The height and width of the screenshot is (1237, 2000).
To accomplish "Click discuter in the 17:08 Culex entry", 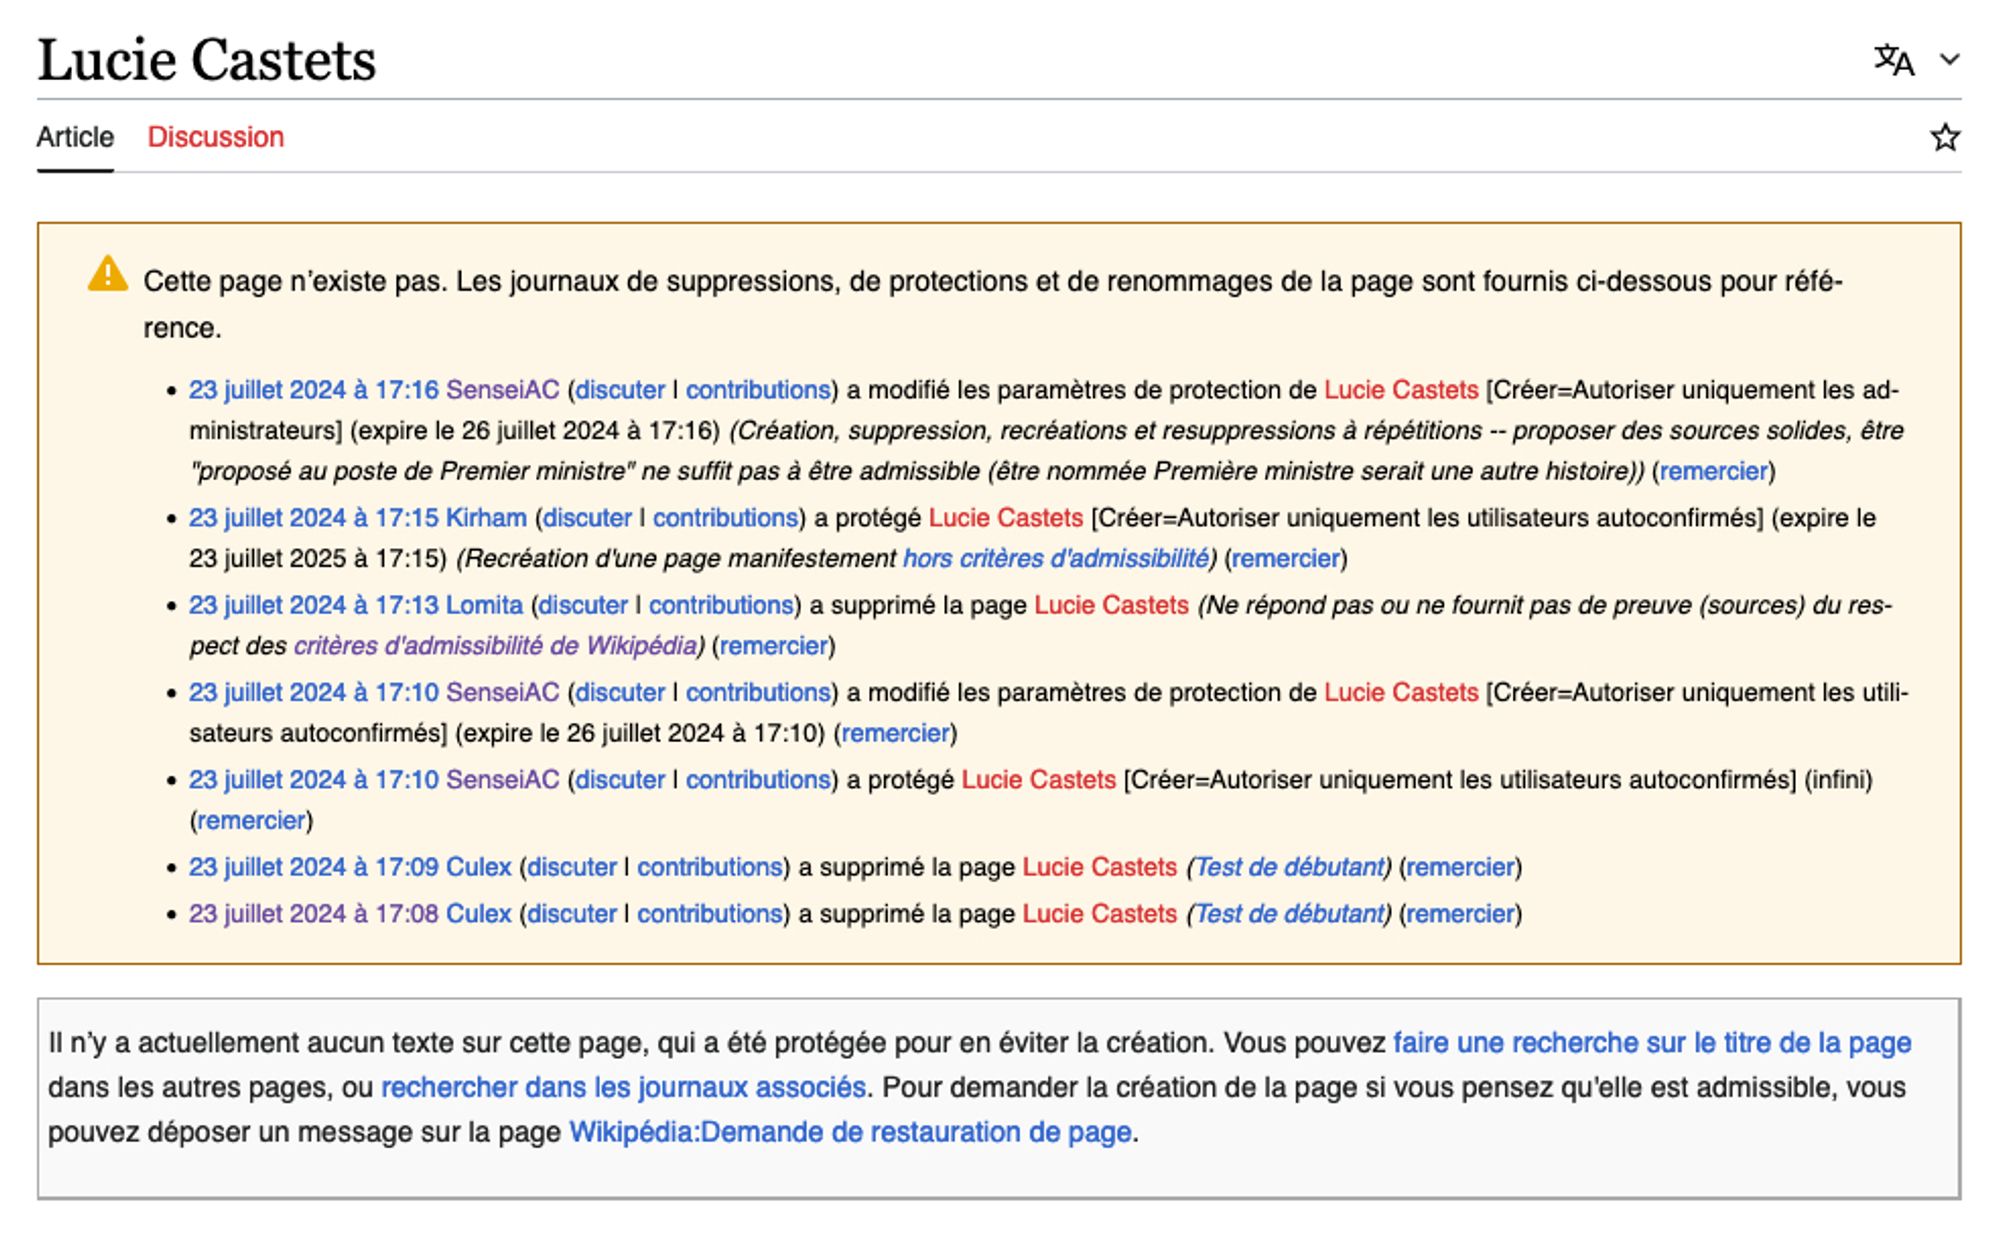I will 572,914.
